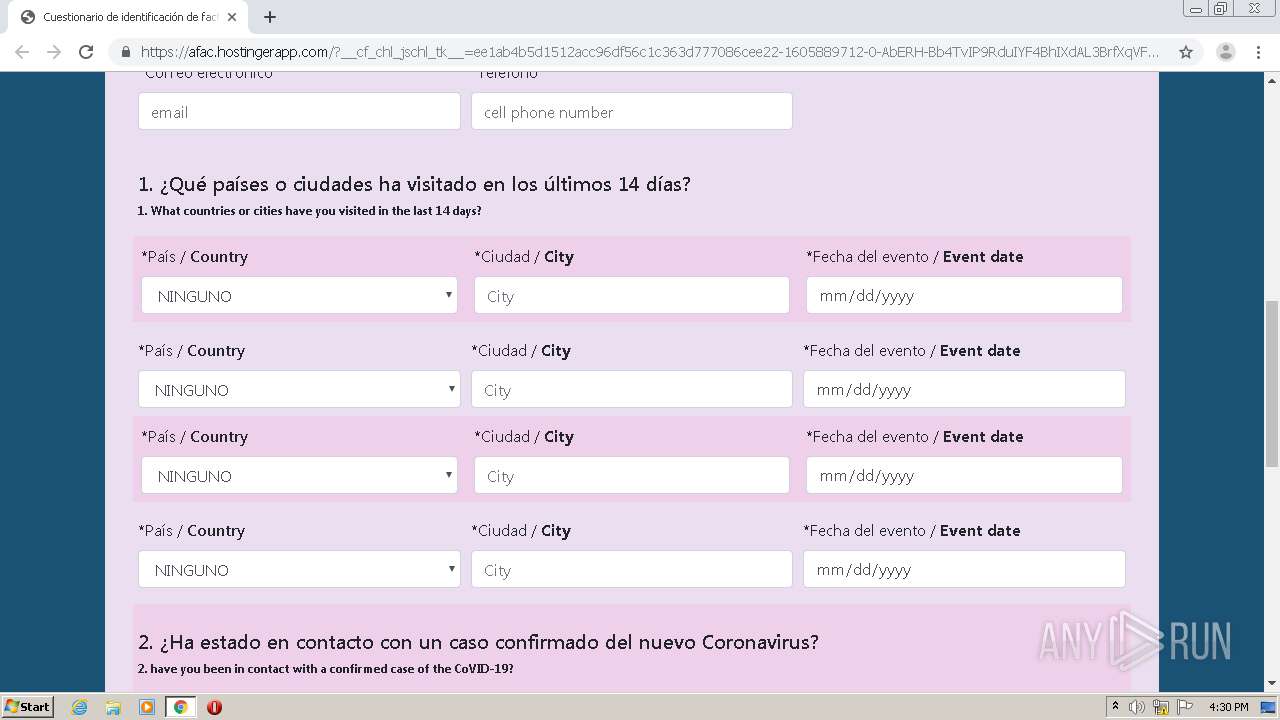Click the cell phone number field
This screenshot has width=1280, height=720.
point(632,111)
